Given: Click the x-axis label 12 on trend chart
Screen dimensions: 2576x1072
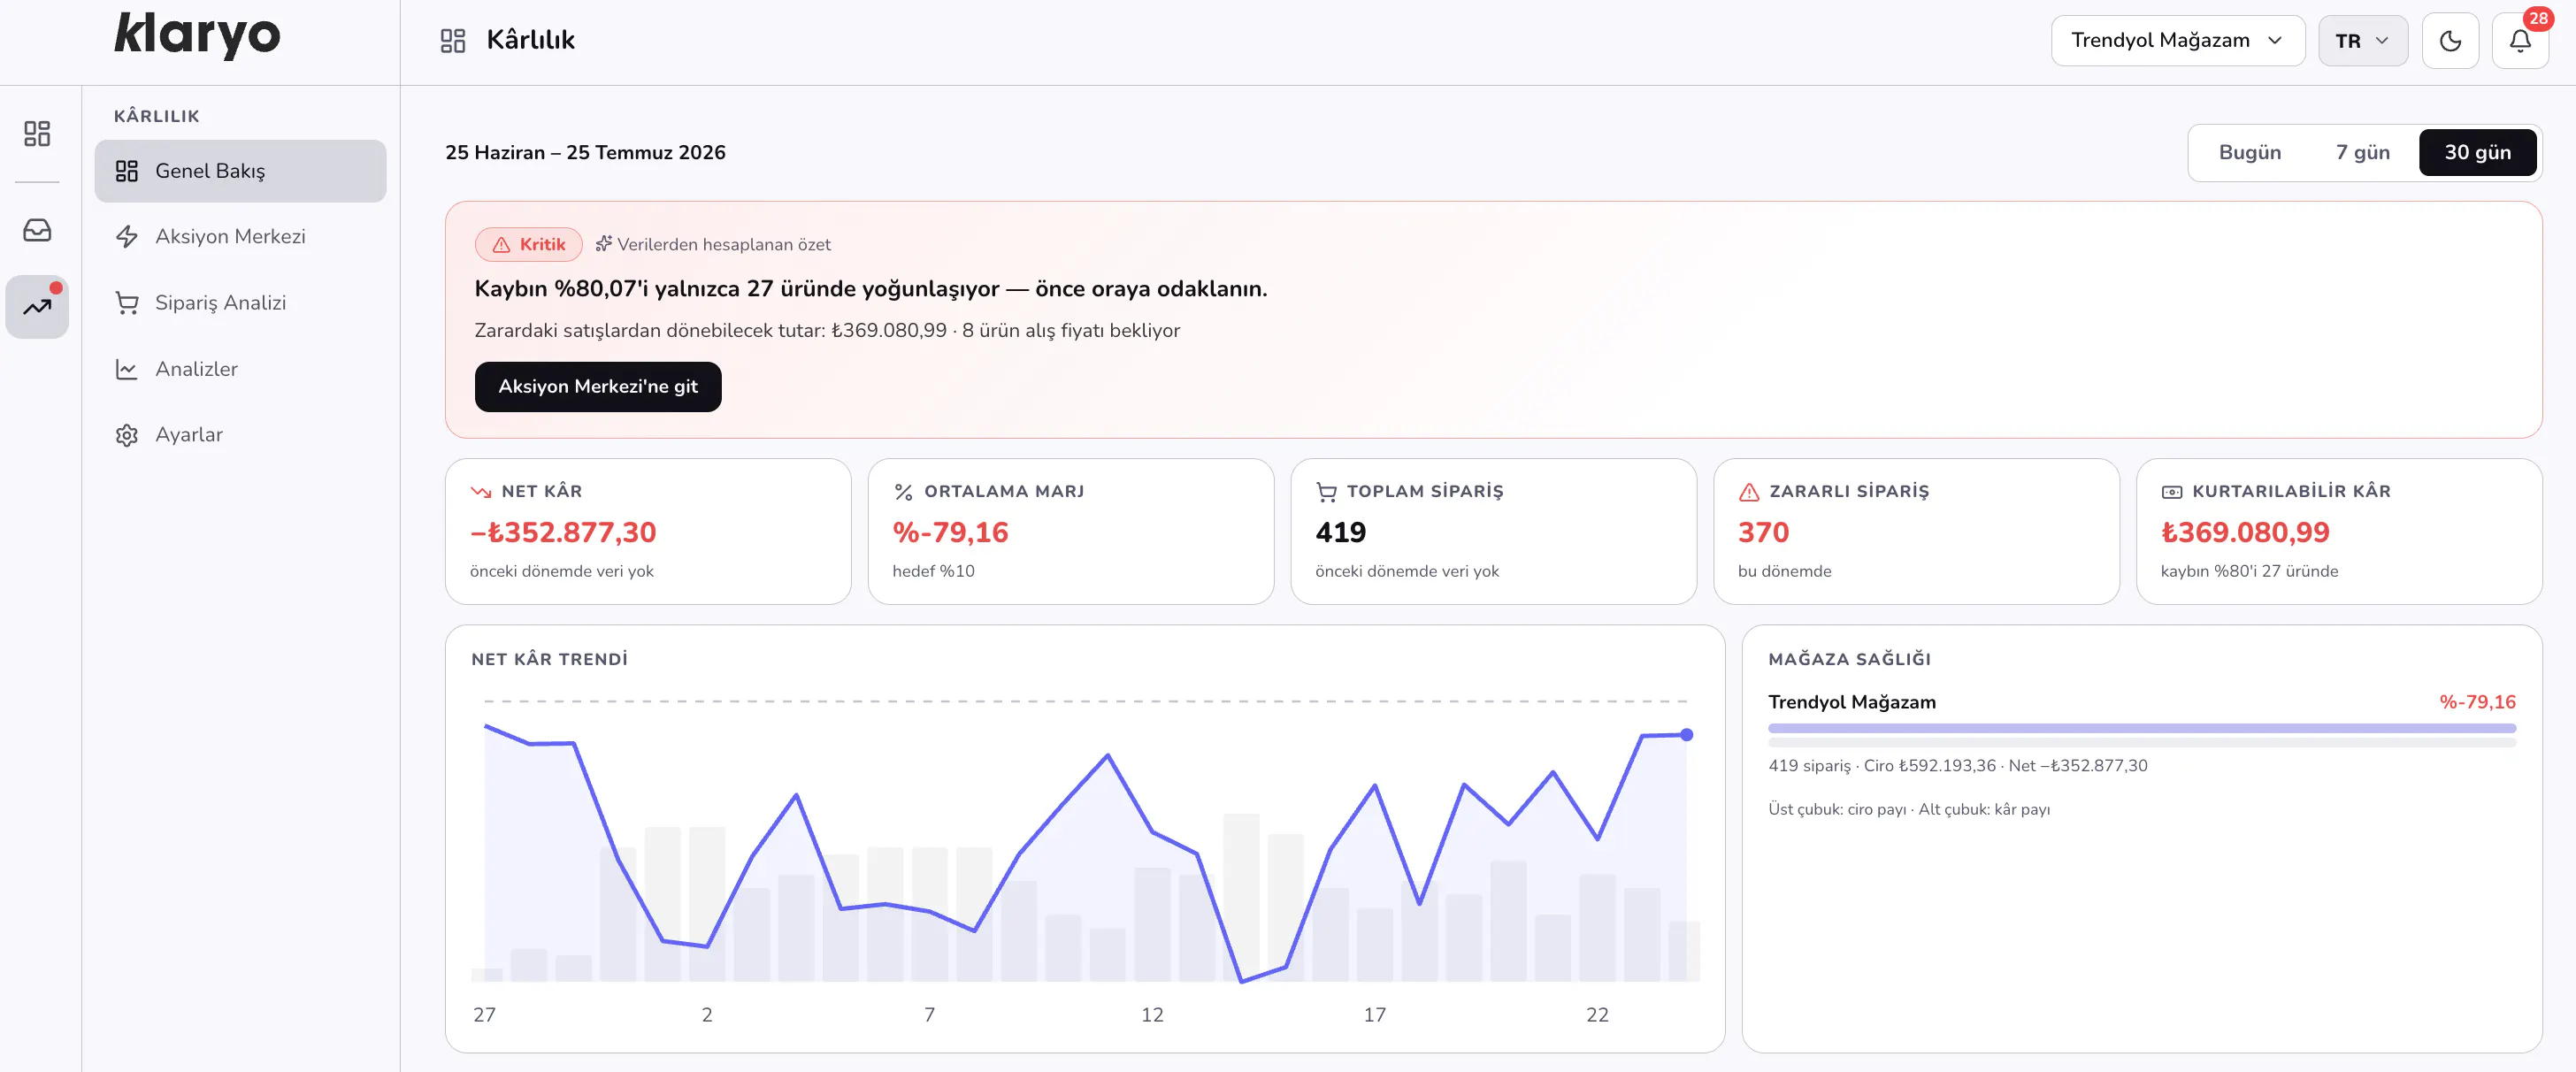Looking at the screenshot, I should click(x=1152, y=1015).
